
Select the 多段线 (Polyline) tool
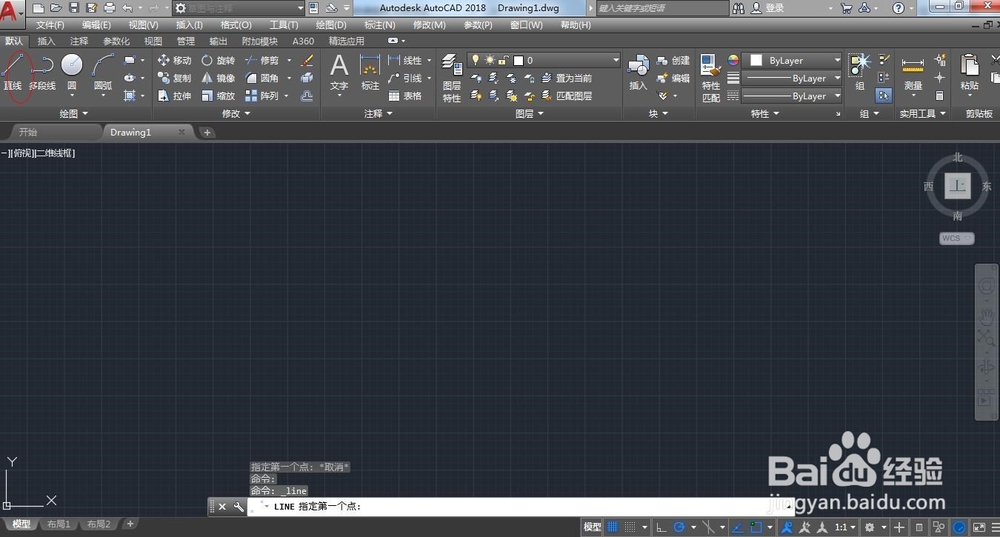click(42, 73)
